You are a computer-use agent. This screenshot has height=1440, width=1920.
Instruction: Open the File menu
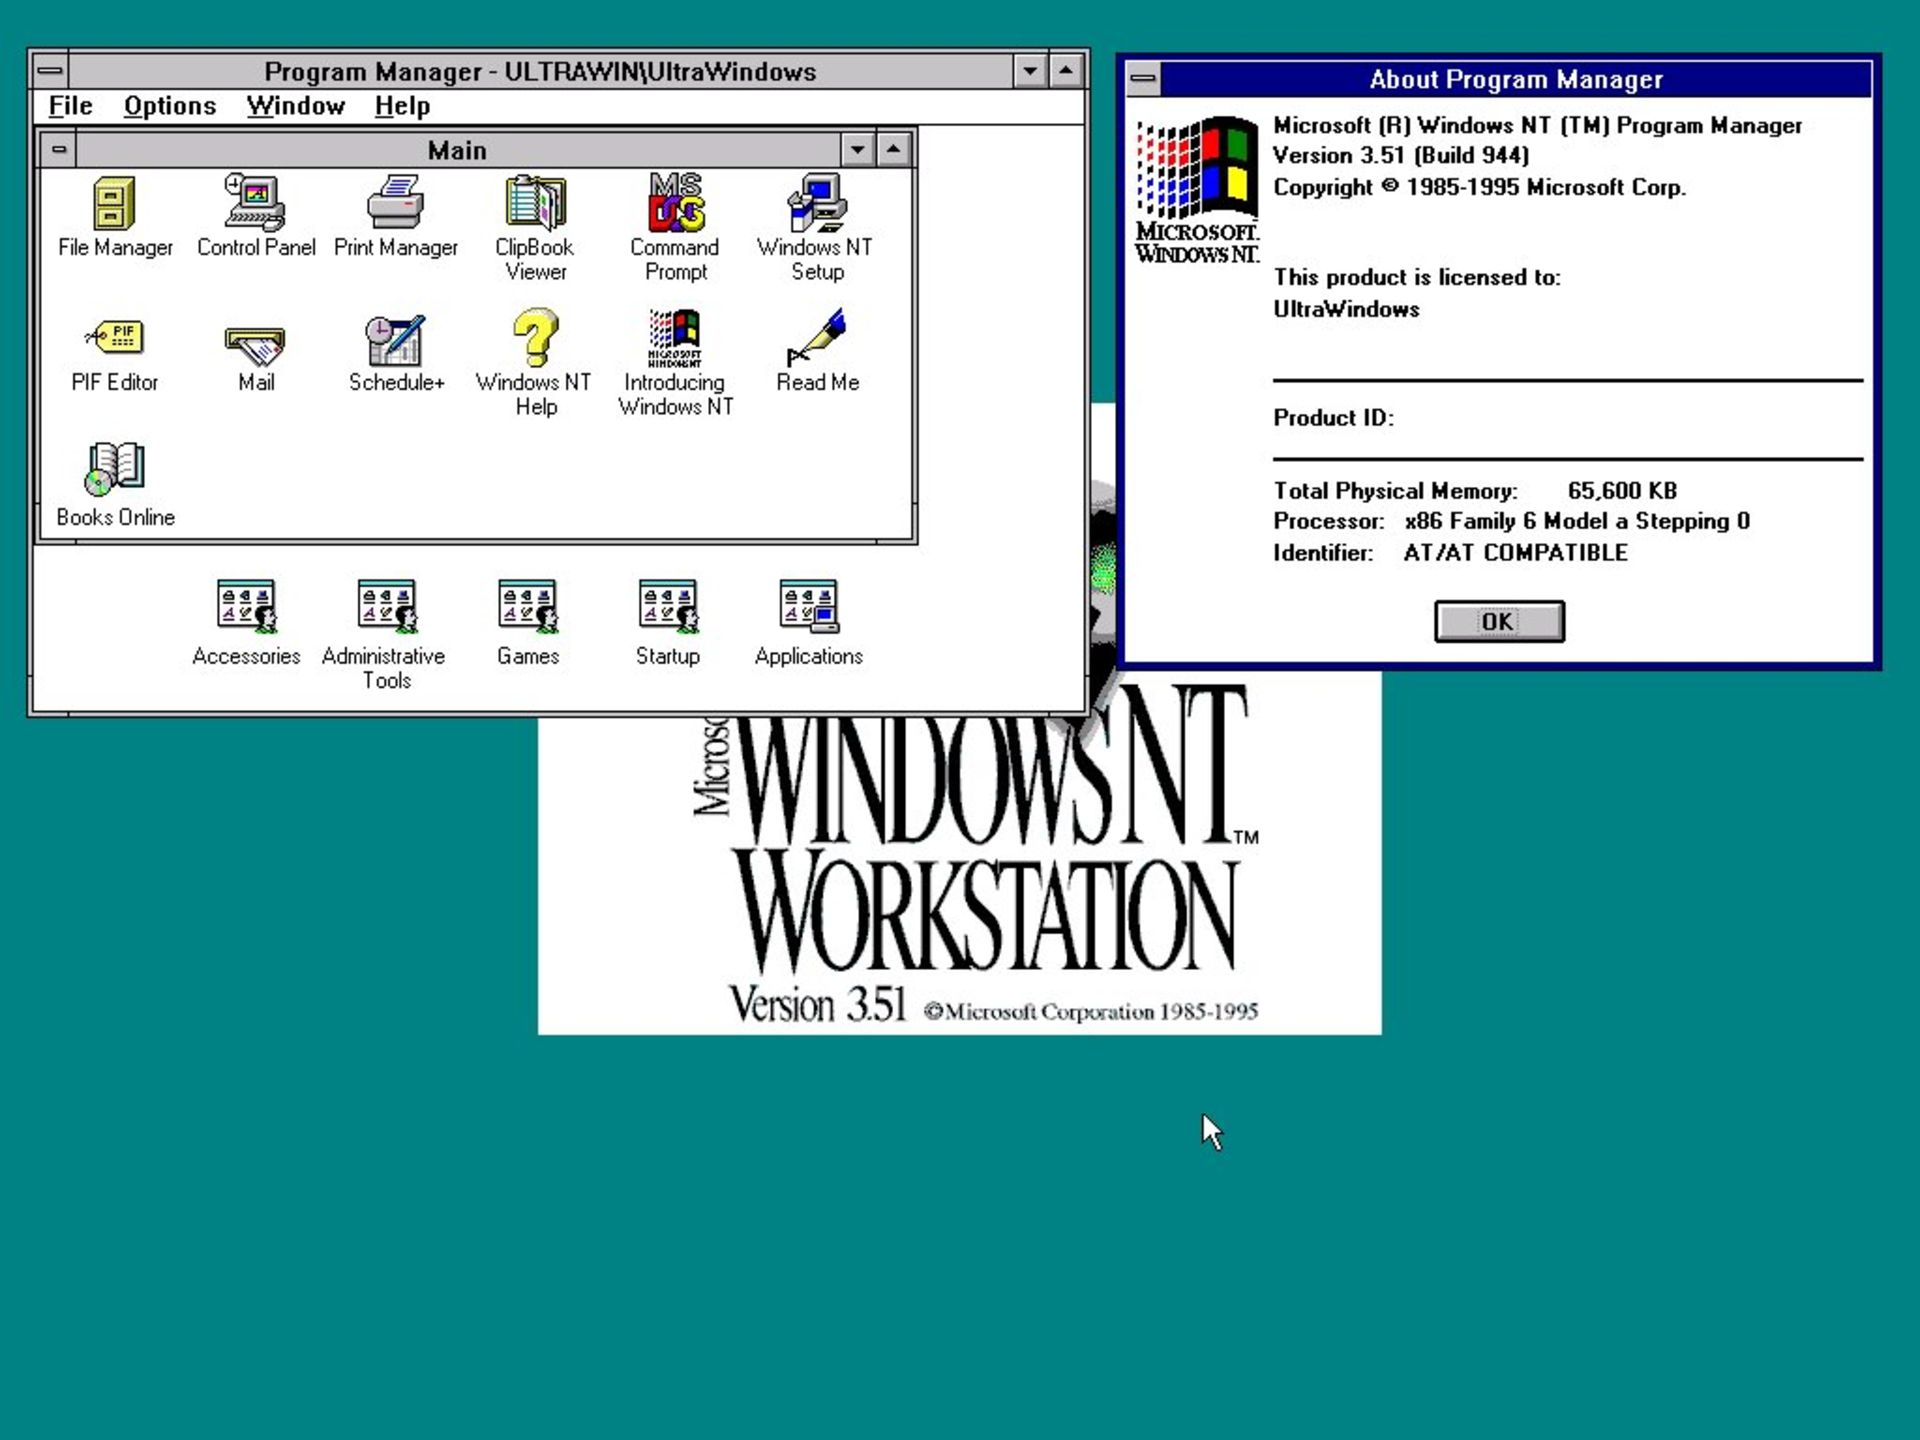click(x=69, y=105)
